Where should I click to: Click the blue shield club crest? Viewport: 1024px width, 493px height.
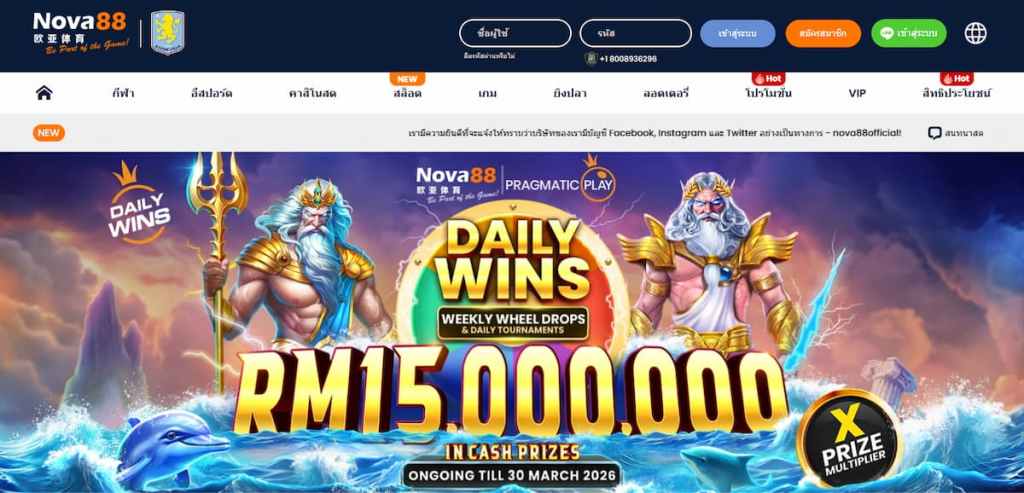168,33
